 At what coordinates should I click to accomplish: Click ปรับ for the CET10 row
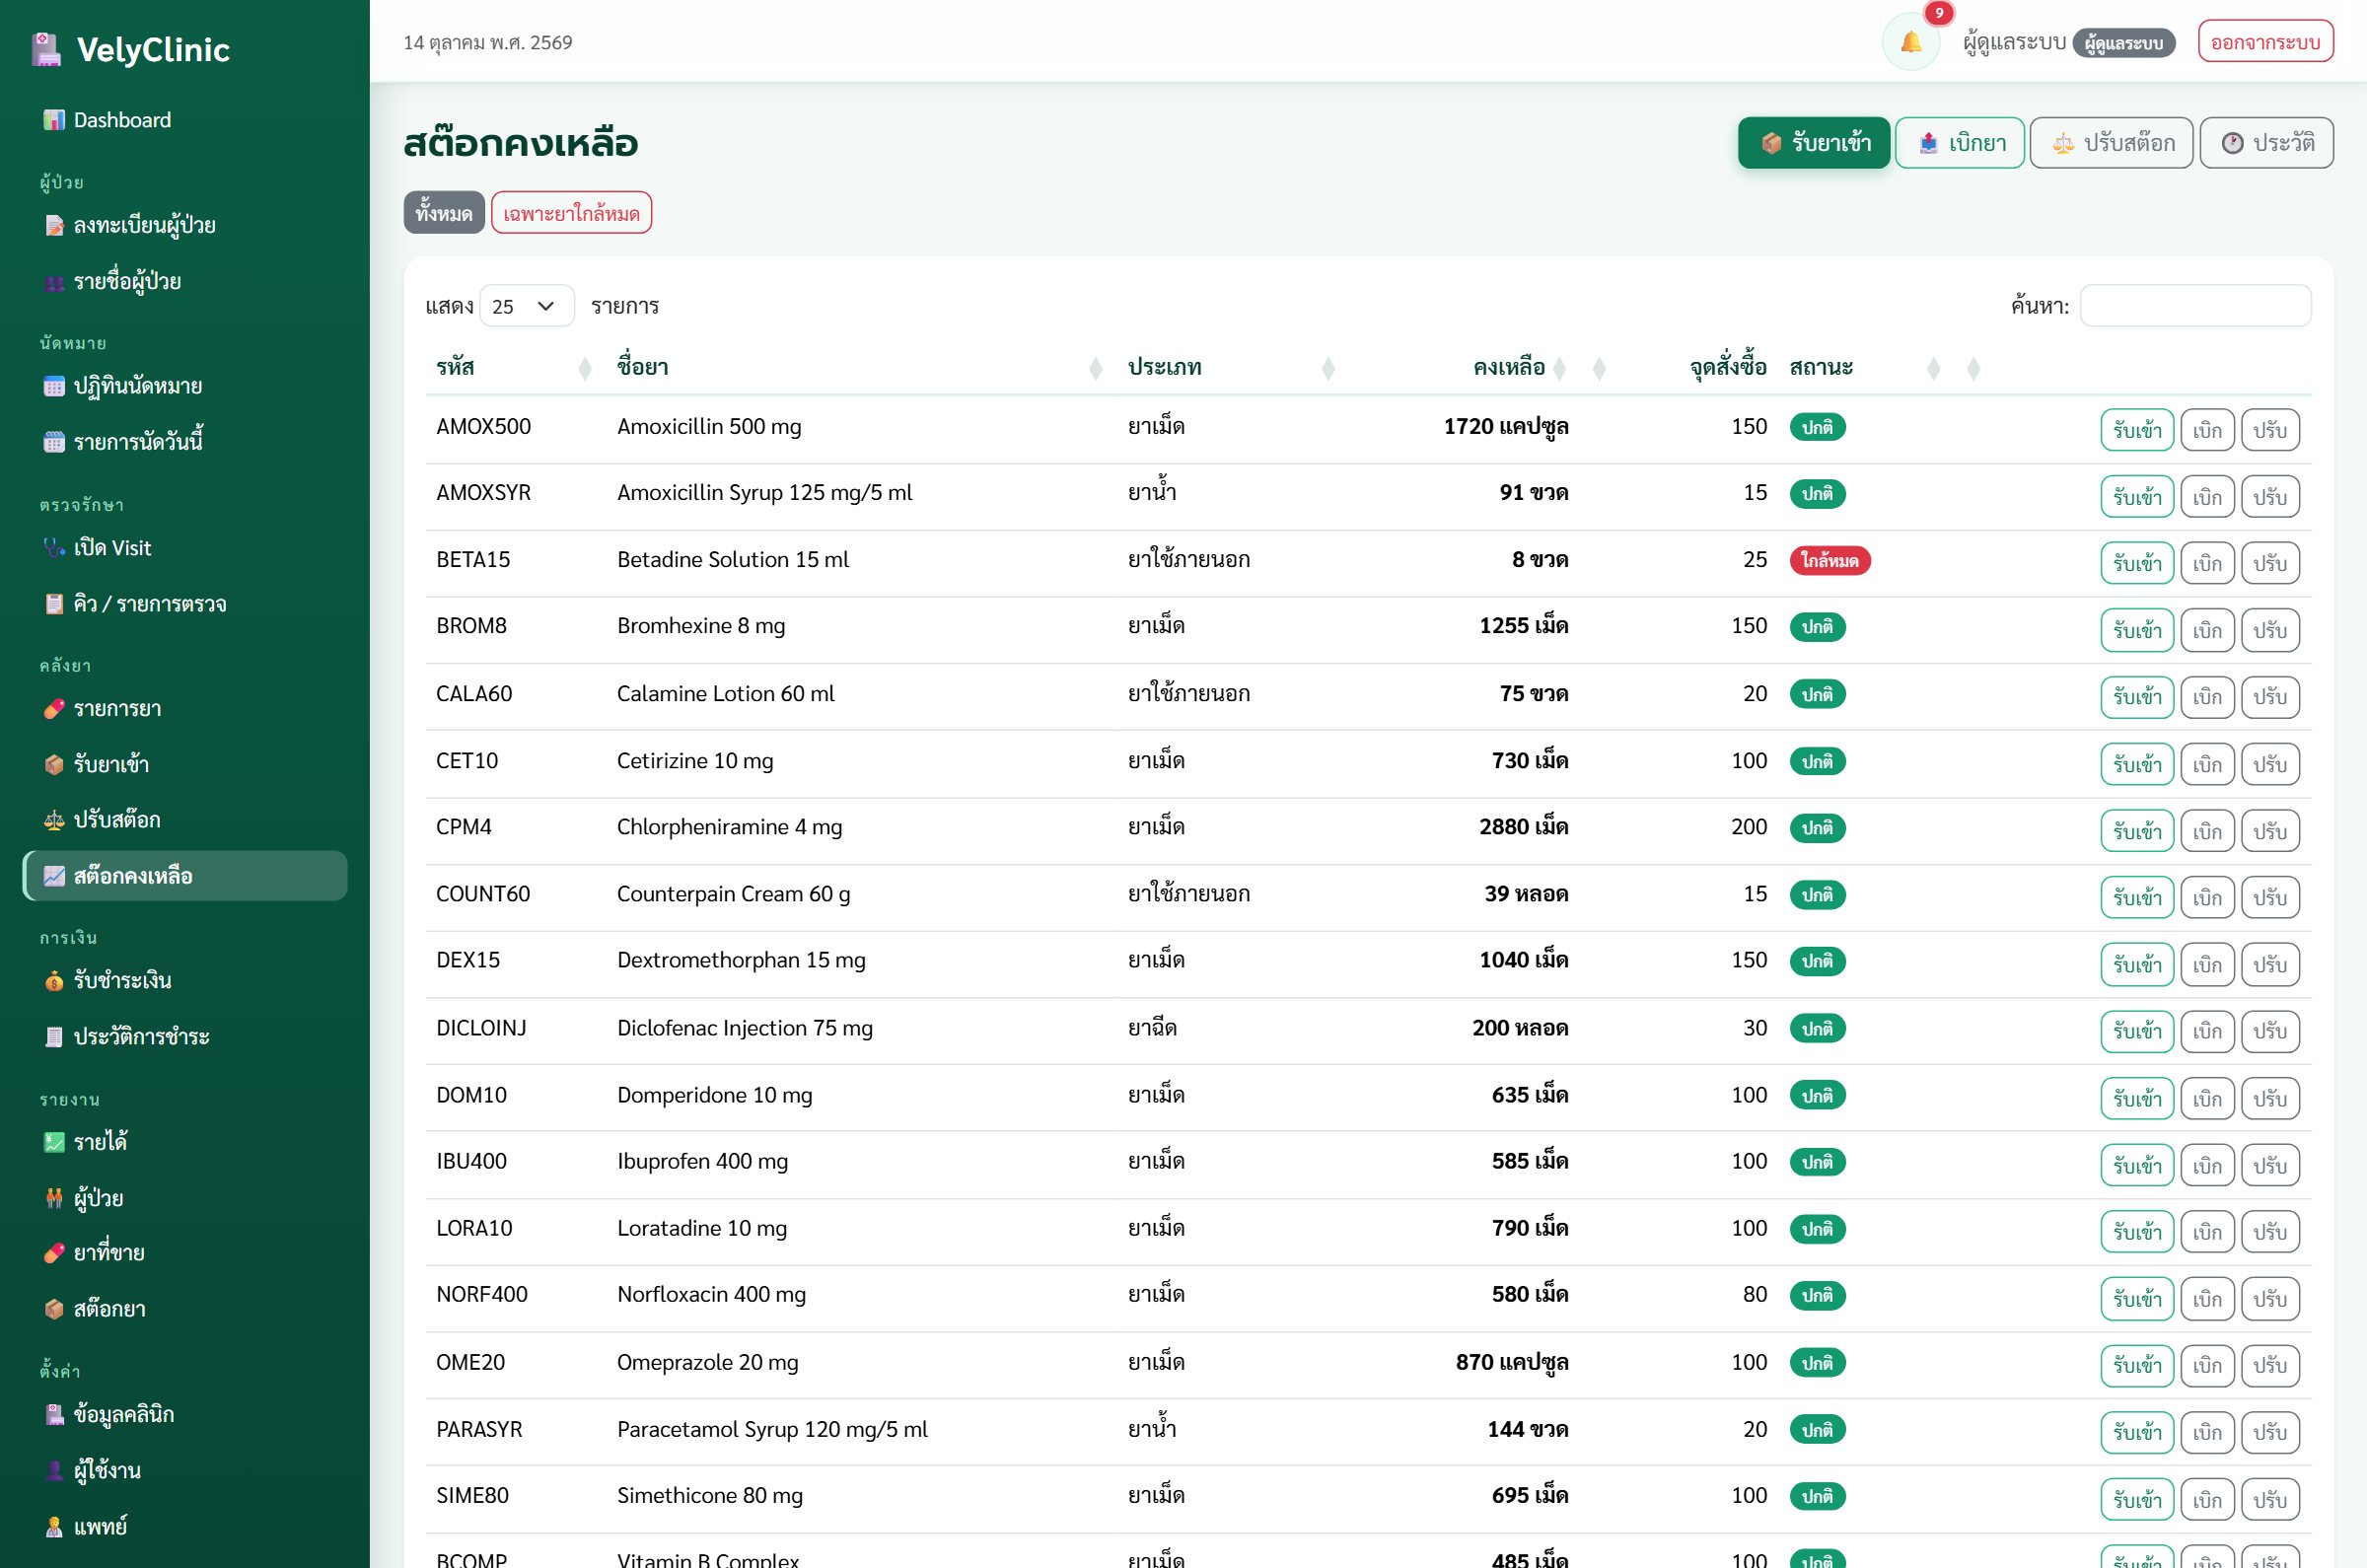click(x=2269, y=764)
